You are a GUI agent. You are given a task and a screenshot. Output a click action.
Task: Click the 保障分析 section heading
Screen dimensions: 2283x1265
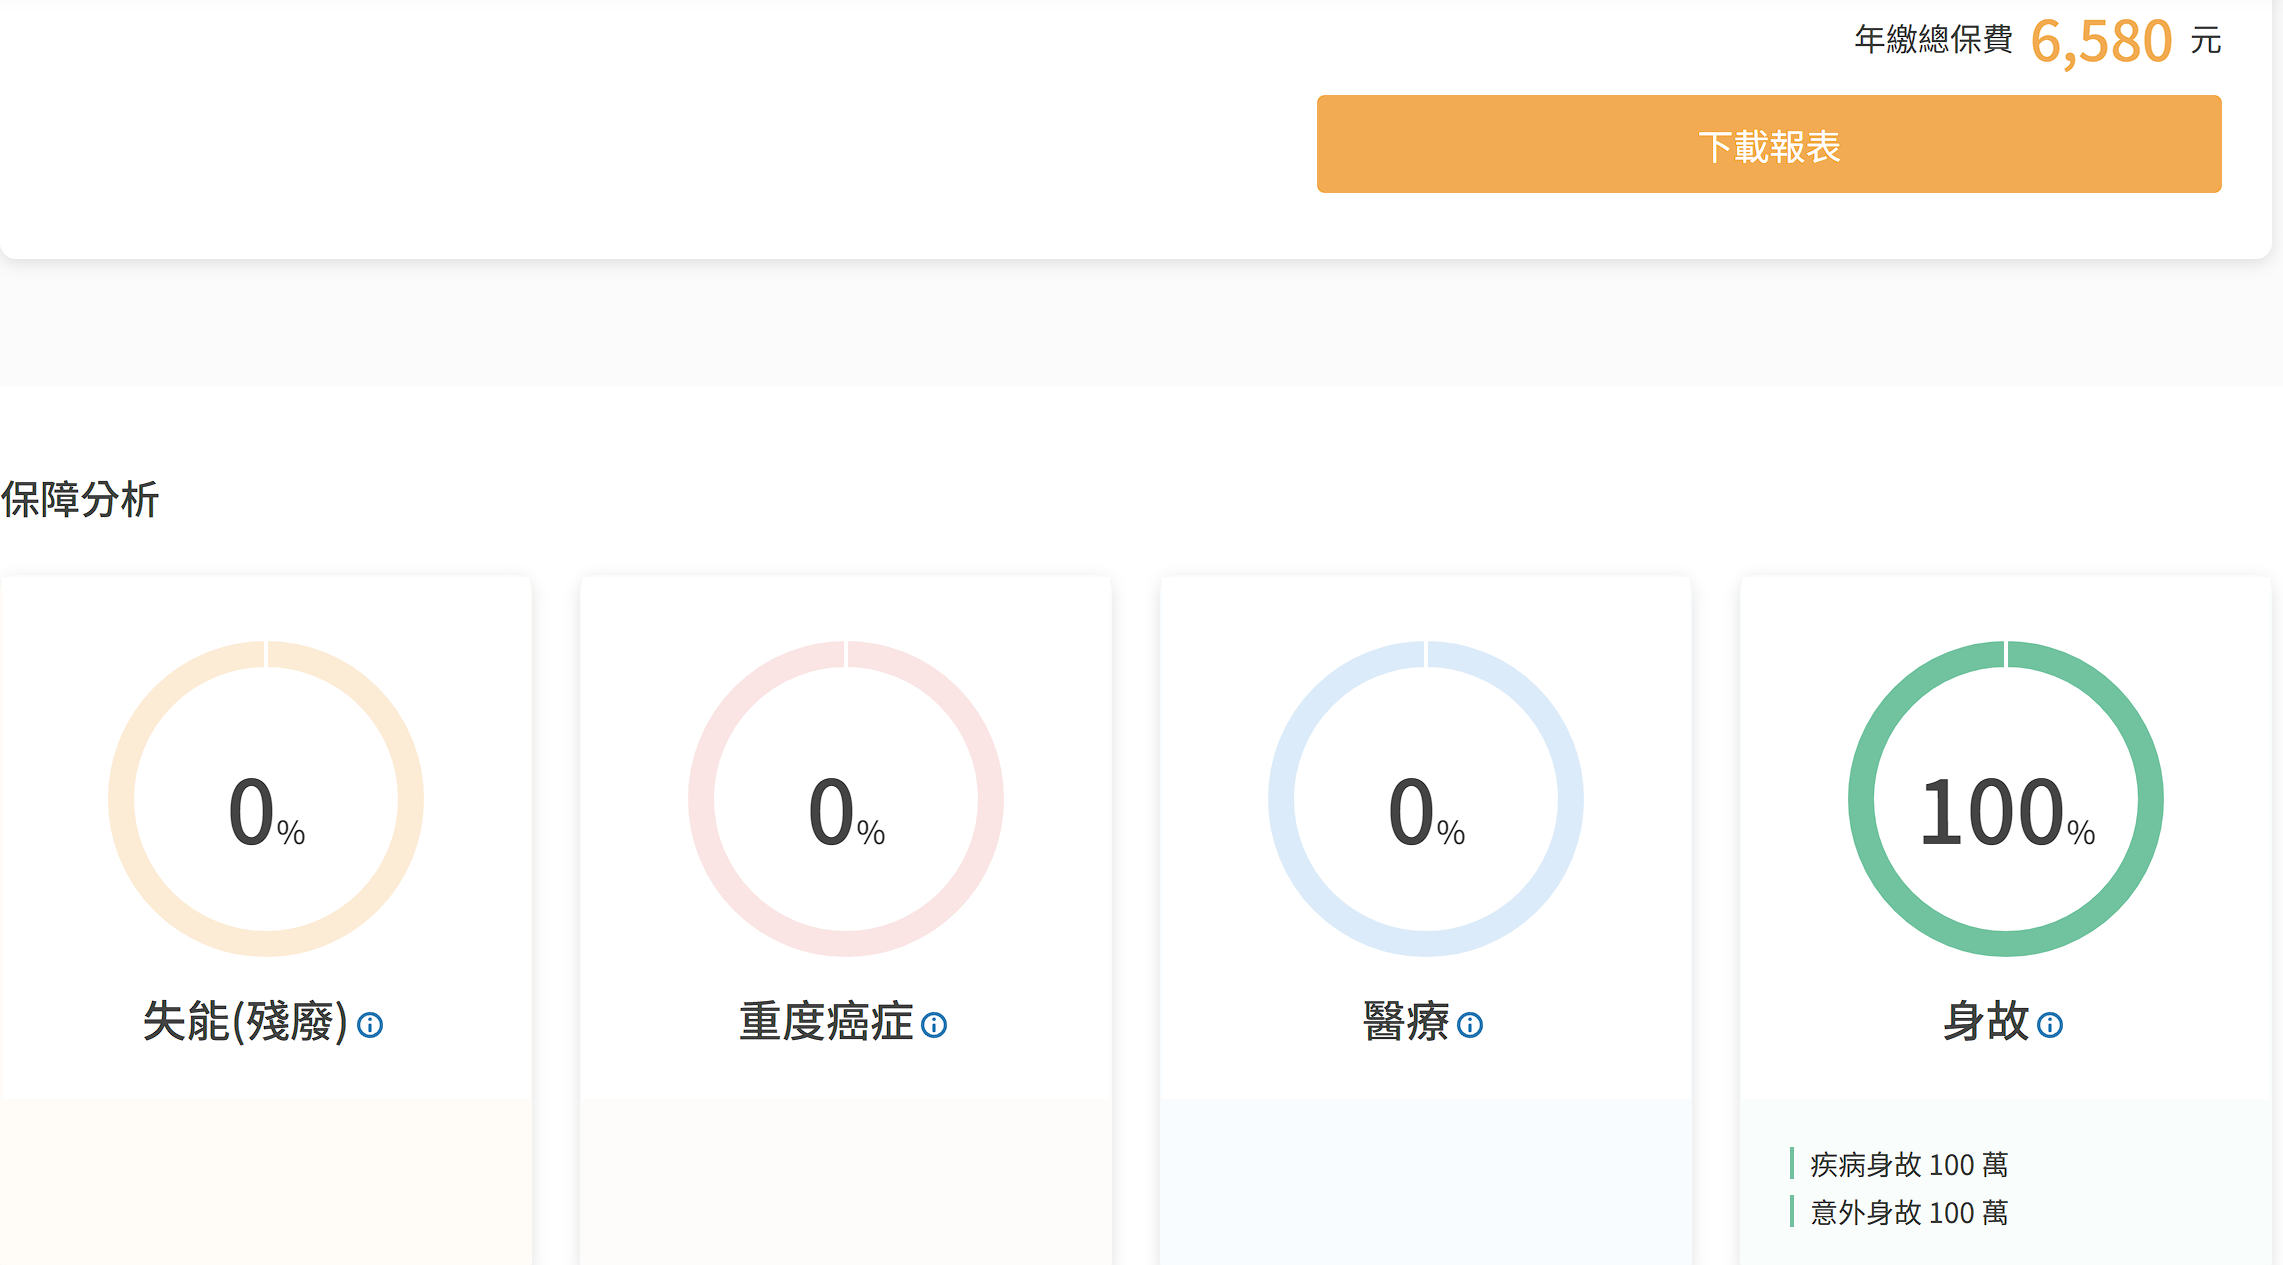point(80,500)
